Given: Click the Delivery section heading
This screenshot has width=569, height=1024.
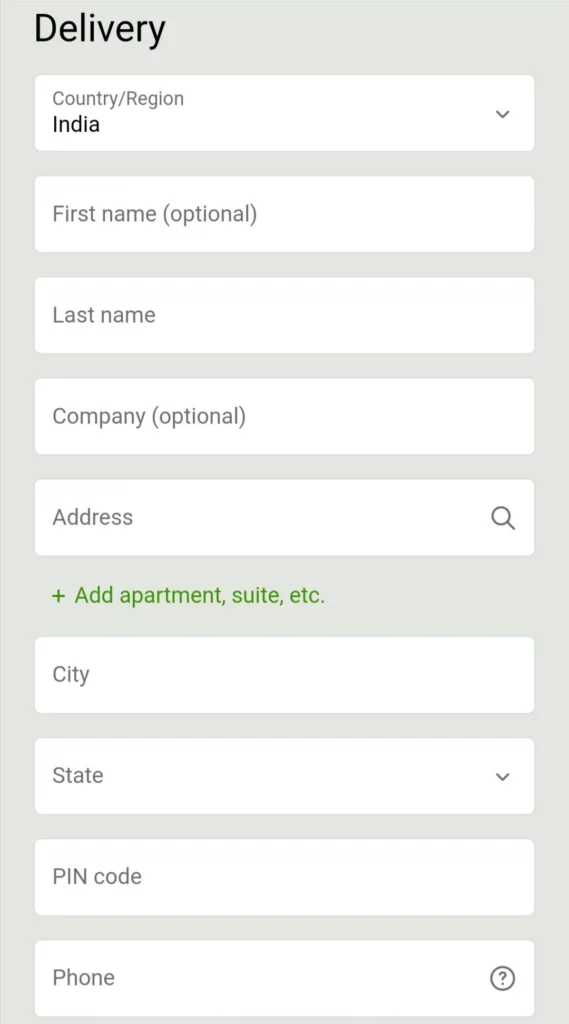Looking at the screenshot, I should tap(100, 29).
